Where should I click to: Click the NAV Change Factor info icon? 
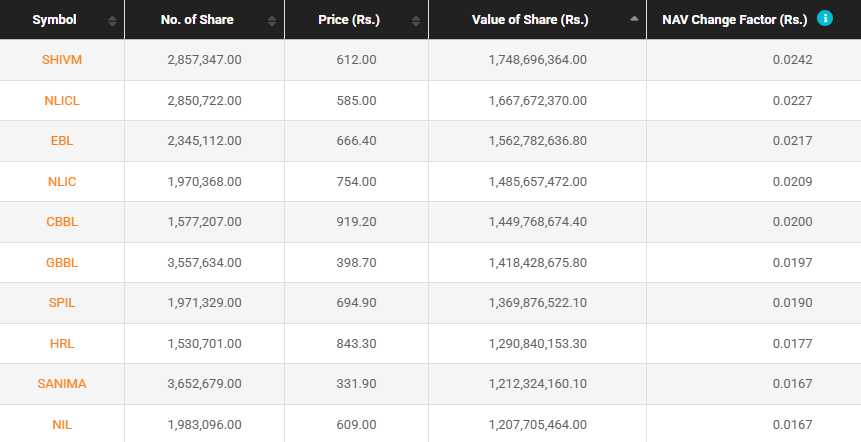[825, 18]
